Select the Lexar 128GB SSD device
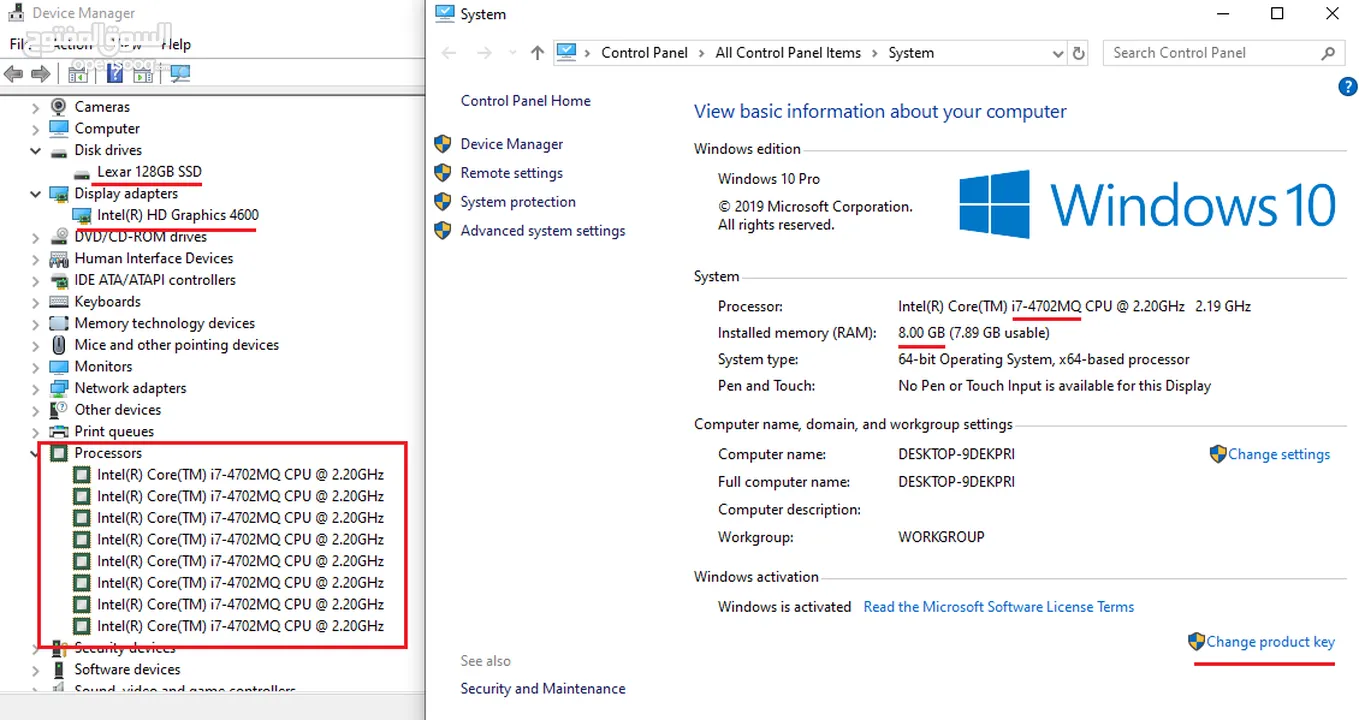Image resolution: width=1359 pixels, height=720 pixels. click(x=149, y=172)
